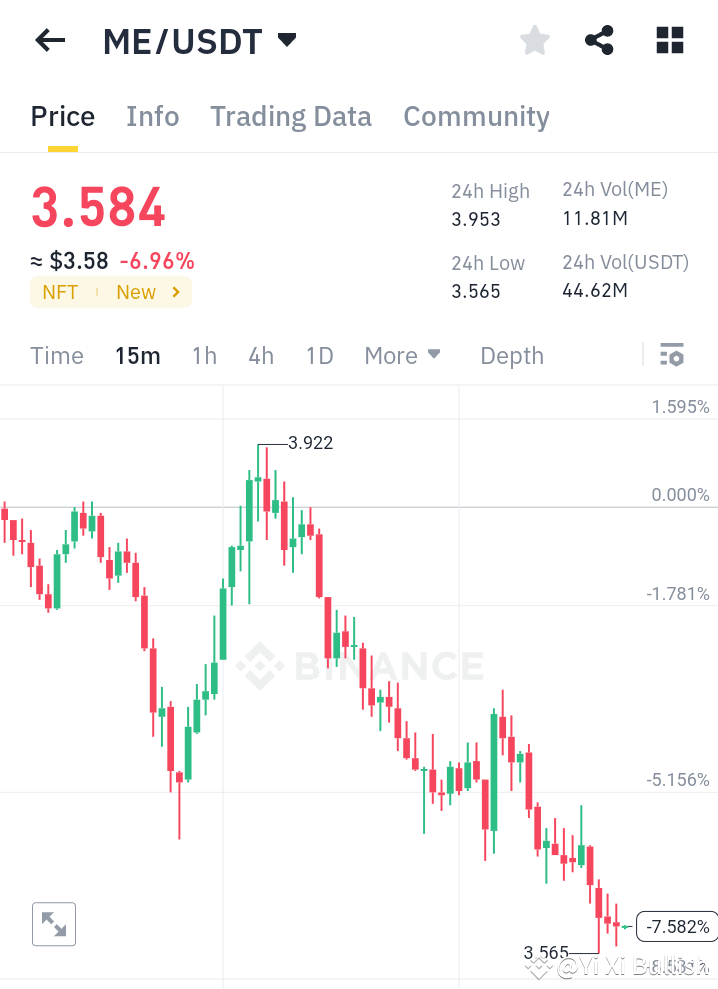Open the ME/USDT pair selector dropdown
The width and height of the screenshot is (718, 989).
coord(199,40)
